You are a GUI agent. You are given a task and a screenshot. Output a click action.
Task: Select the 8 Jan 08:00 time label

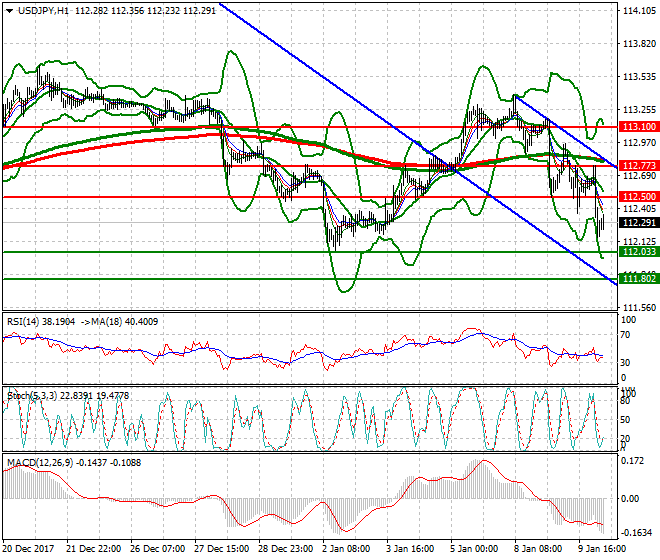(538, 549)
